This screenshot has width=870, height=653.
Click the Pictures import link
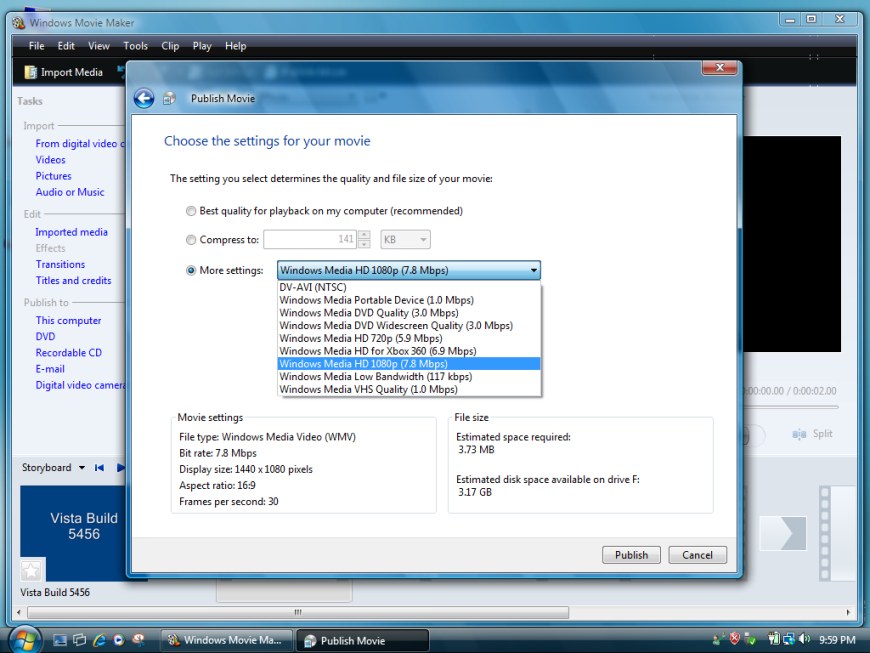coord(53,176)
